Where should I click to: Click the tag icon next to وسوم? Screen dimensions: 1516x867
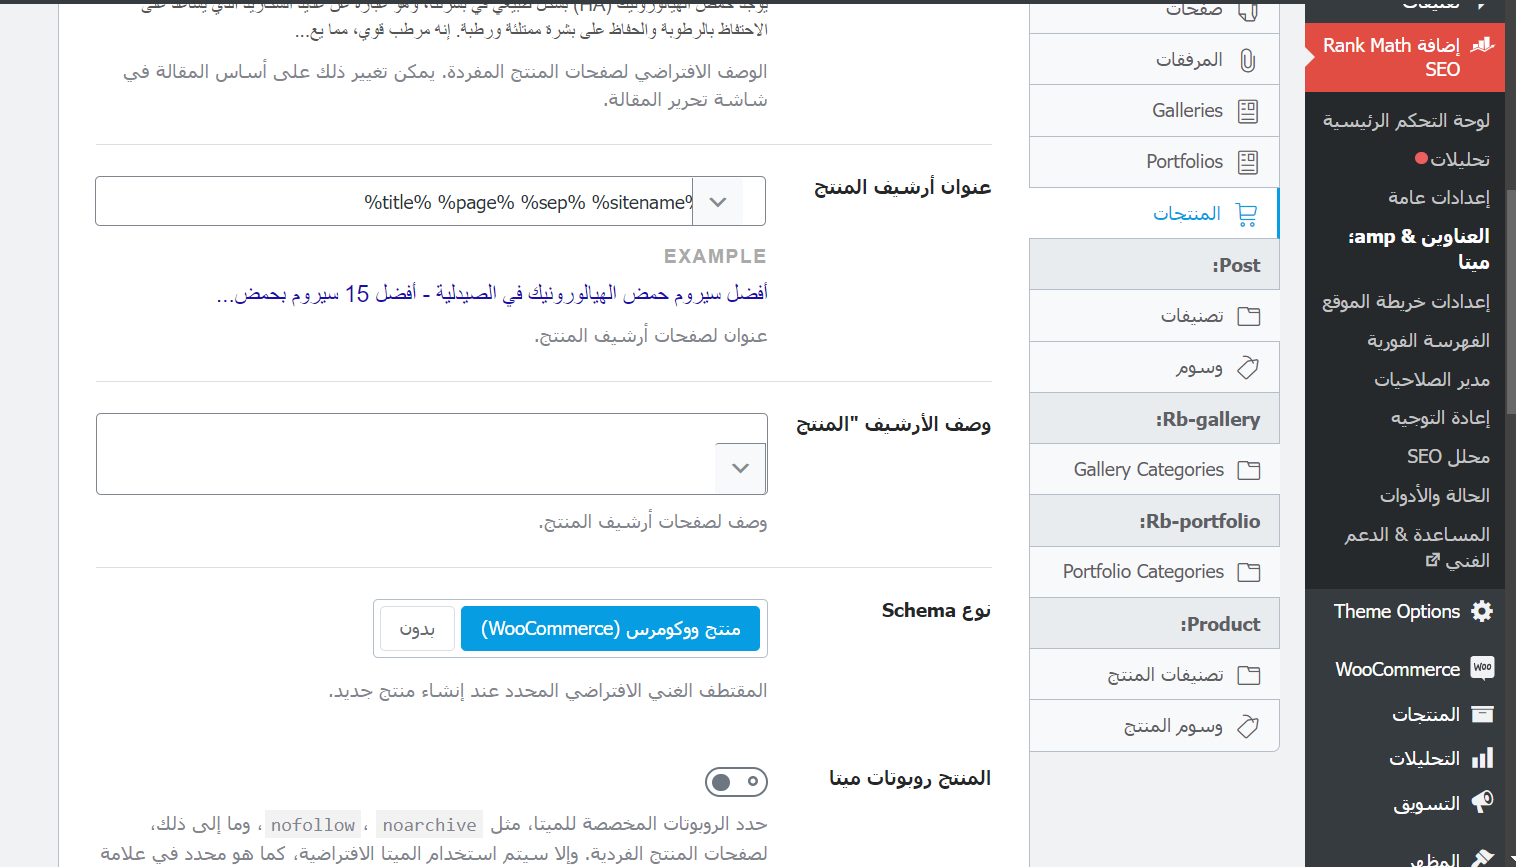tap(1248, 368)
